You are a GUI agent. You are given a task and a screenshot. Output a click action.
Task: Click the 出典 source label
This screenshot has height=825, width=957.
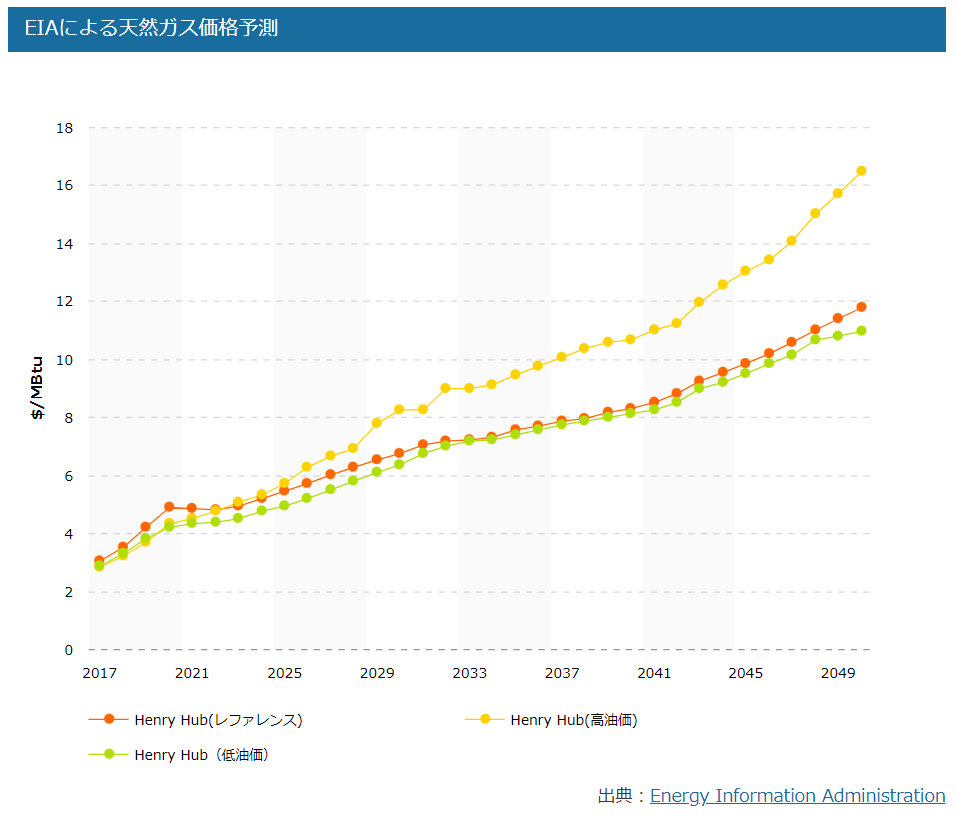(x=615, y=796)
